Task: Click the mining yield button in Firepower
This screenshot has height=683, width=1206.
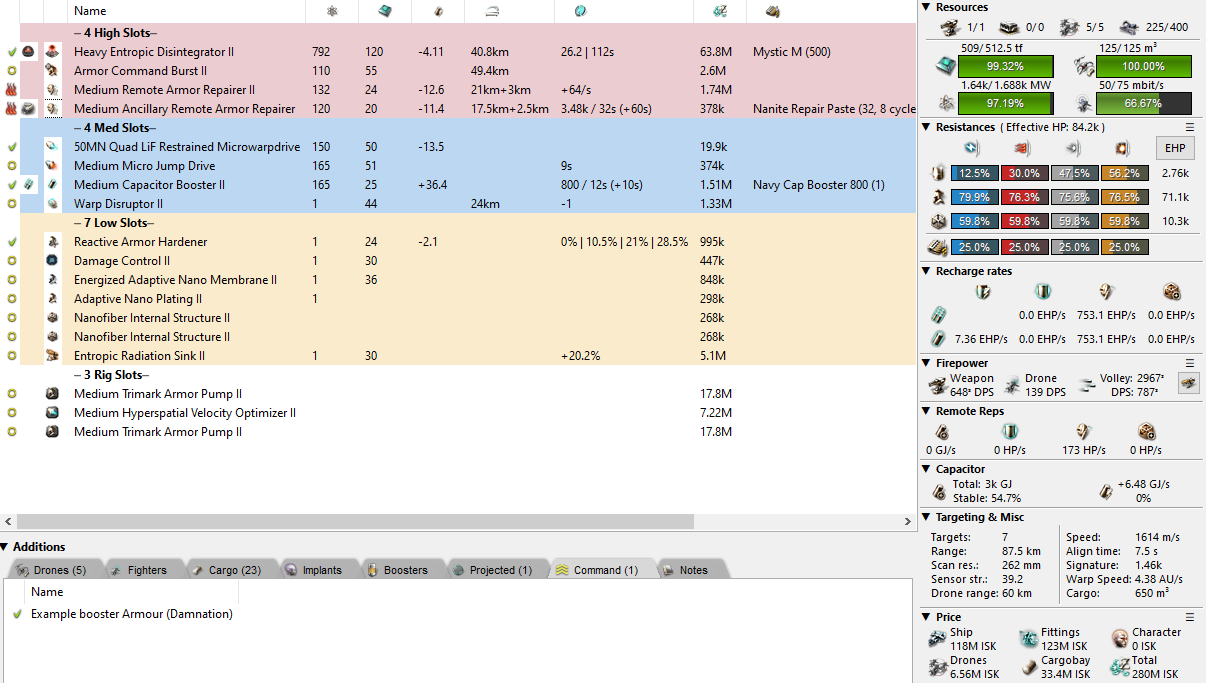Action: pyautogui.click(x=1188, y=382)
